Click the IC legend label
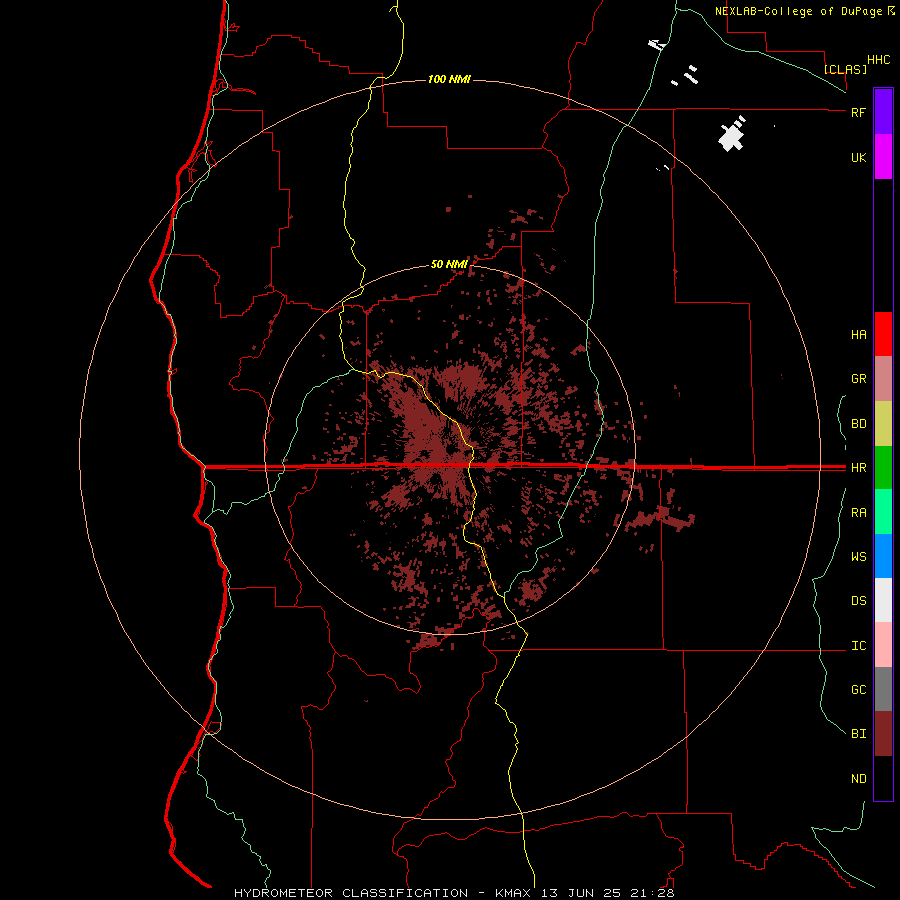The image size is (900, 900). point(858,646)
